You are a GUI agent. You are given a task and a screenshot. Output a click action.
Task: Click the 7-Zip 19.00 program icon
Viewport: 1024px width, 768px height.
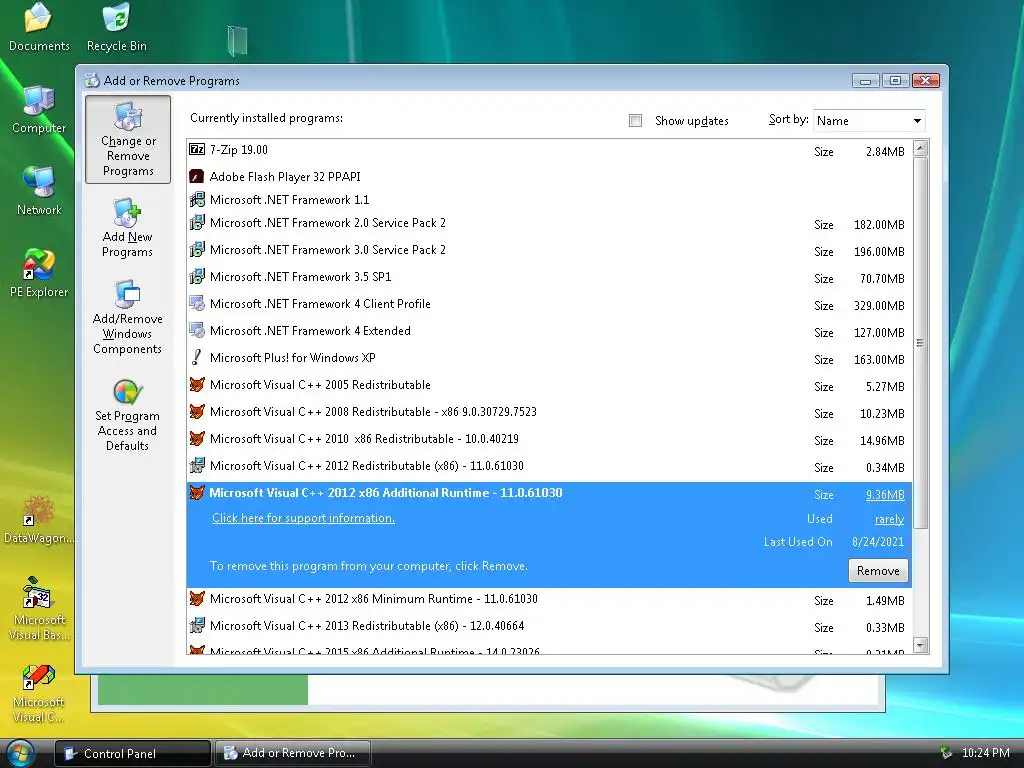pos(197,150)
